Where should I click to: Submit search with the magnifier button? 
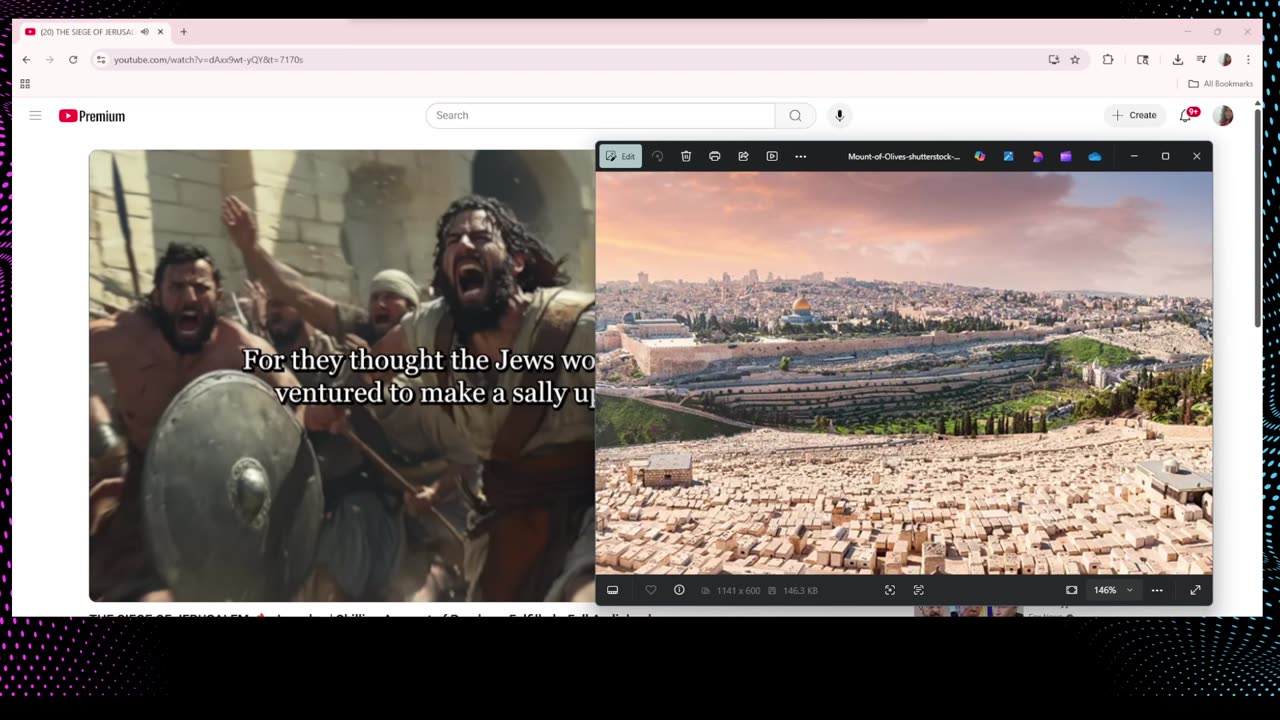(795, 116)
